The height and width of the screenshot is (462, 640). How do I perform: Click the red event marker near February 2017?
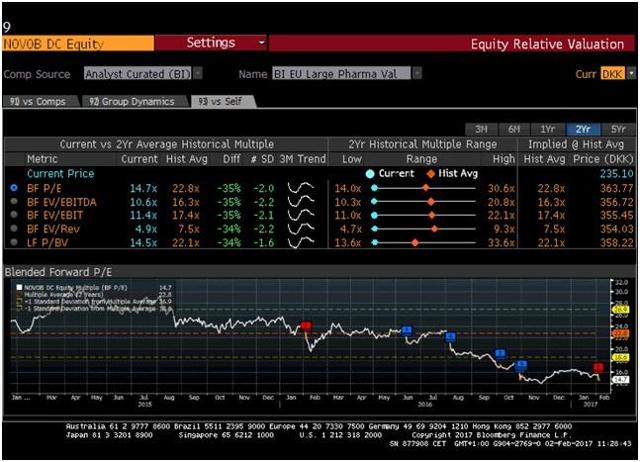tap(598, 367)
